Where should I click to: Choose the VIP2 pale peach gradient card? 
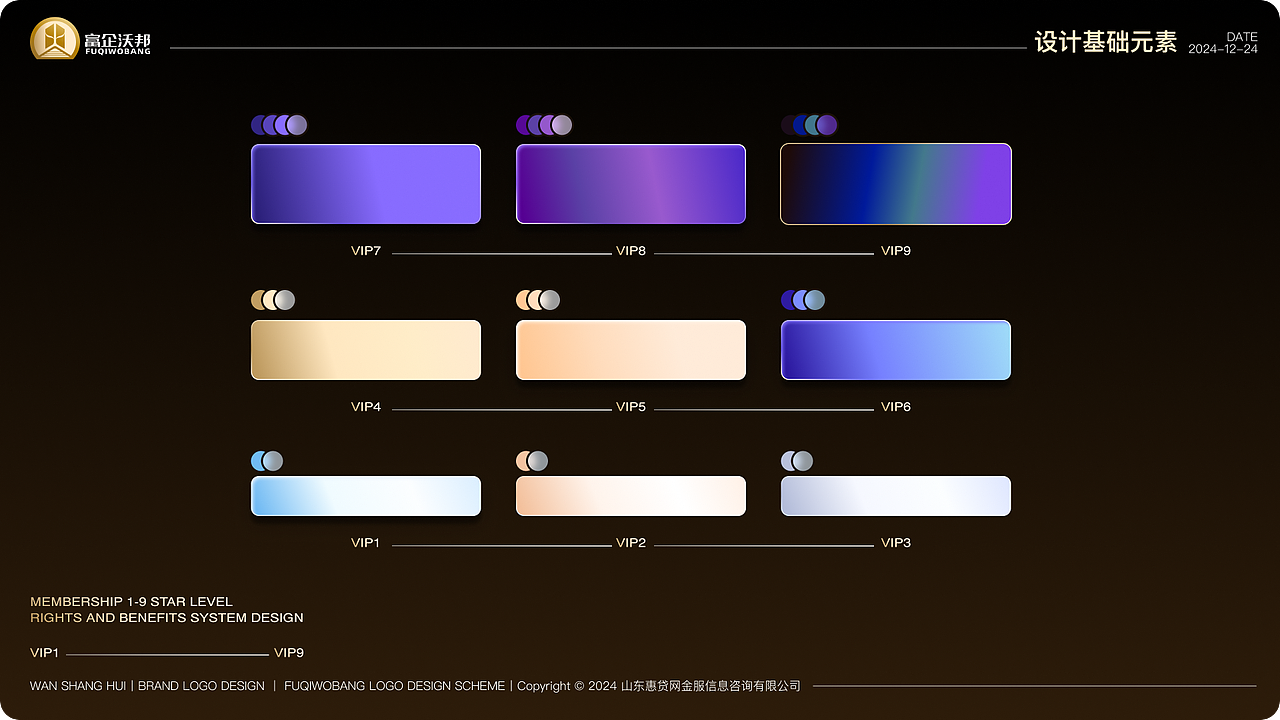pos(631,496)
